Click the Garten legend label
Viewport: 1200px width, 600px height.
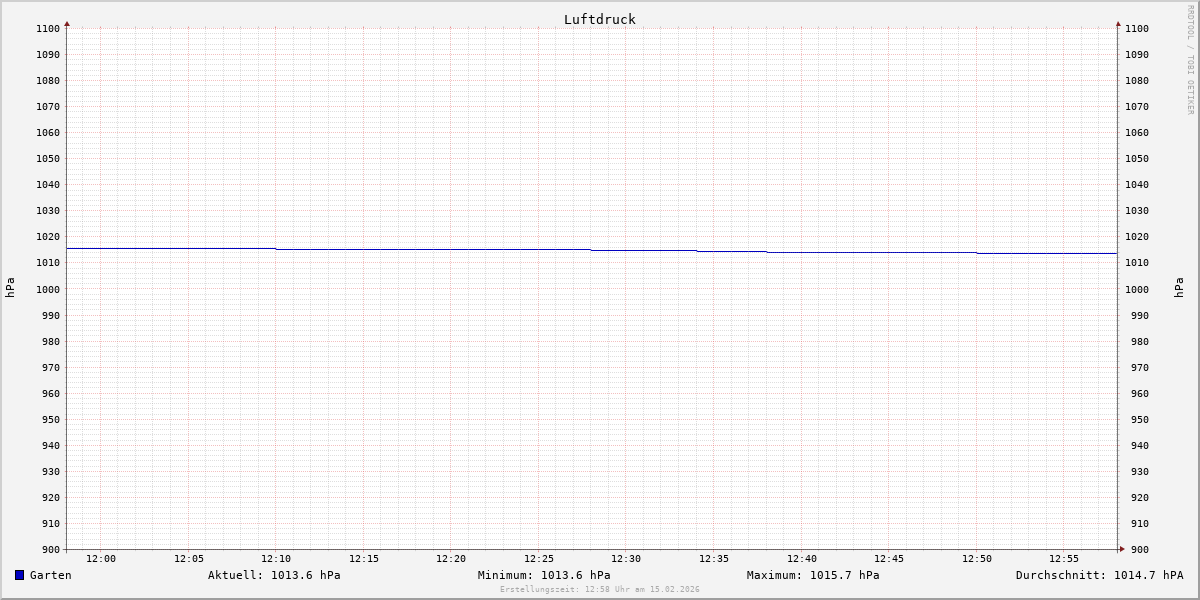pyautogui.click(x=50, y=575)
